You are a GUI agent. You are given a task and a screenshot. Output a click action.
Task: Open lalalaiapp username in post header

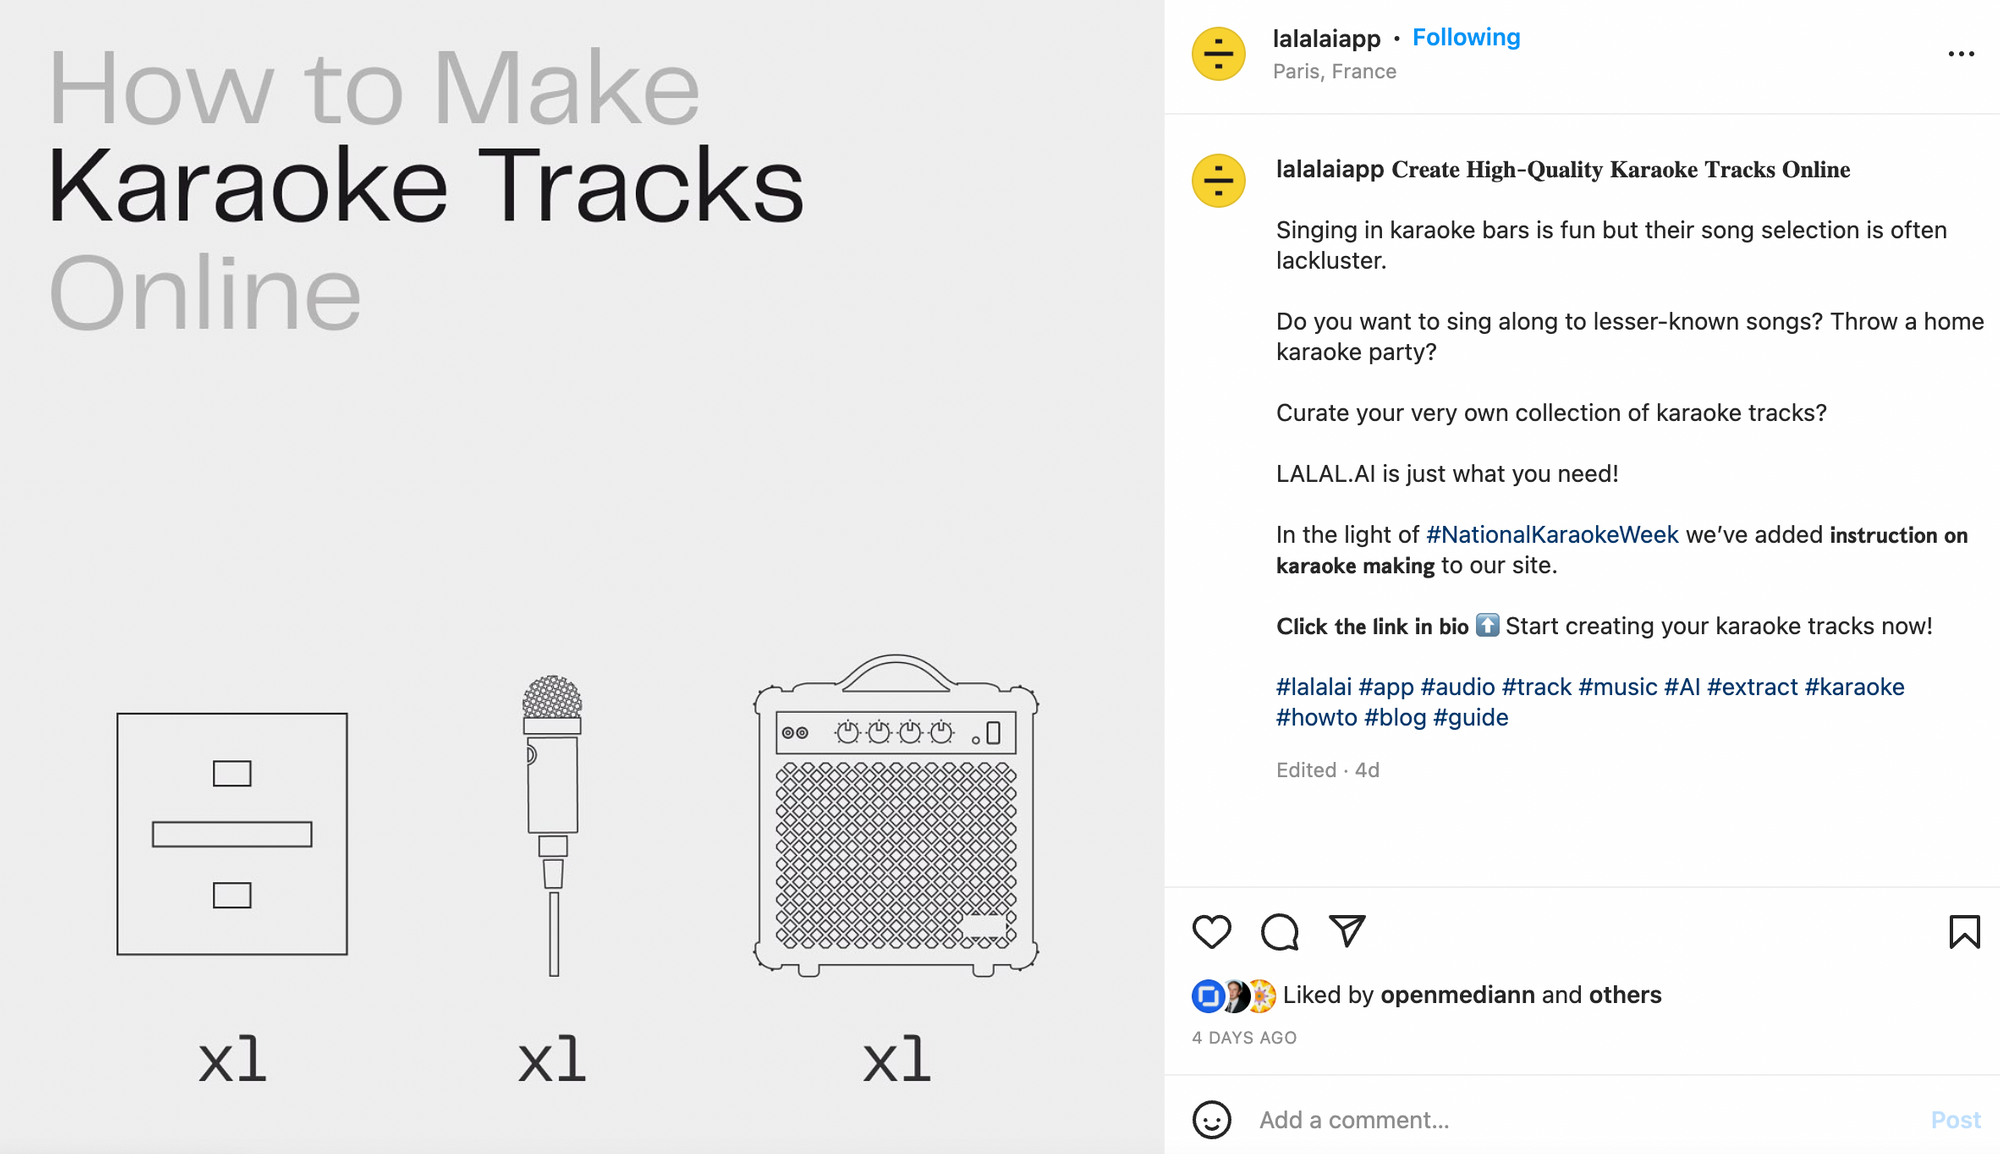[x=1326, y=39]
